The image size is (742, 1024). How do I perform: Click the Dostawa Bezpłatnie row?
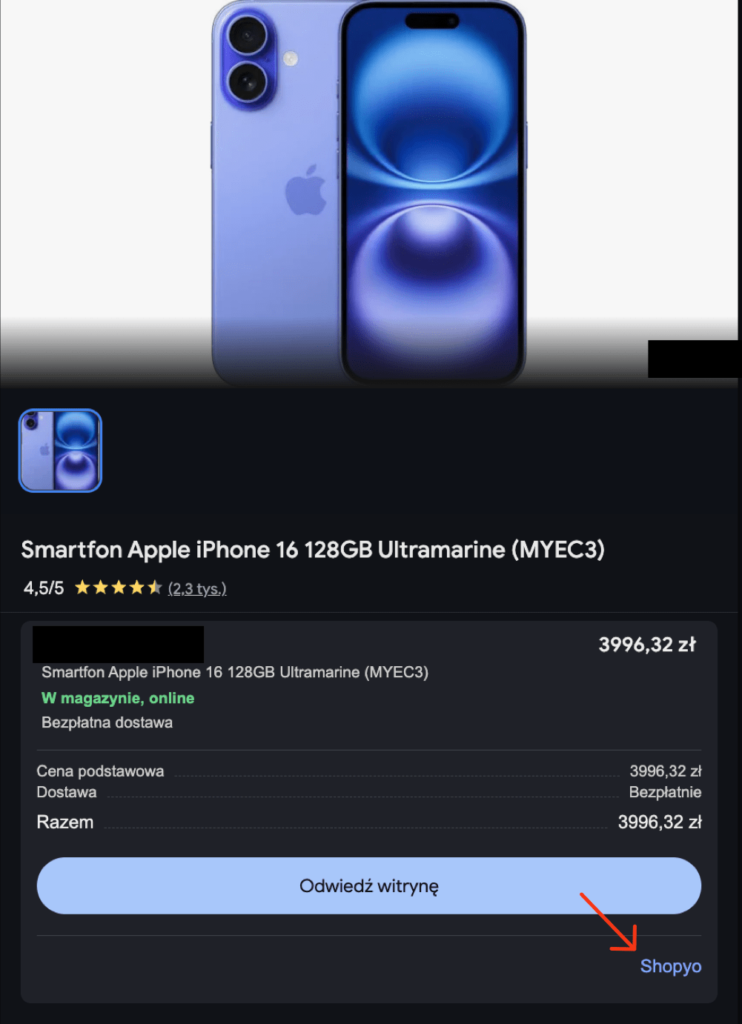369,792
